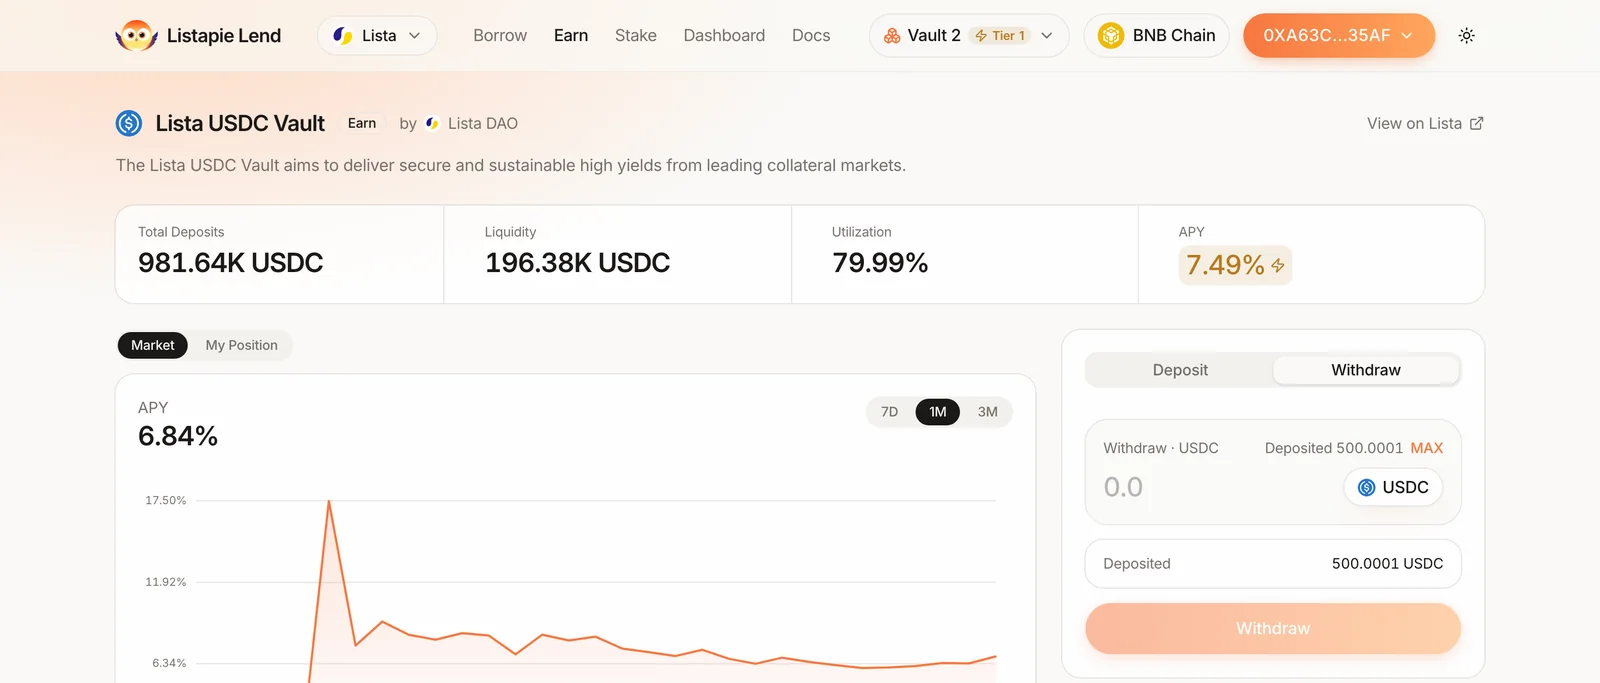Click the 500.0001 USDC deposited row value

point(1388,564)
